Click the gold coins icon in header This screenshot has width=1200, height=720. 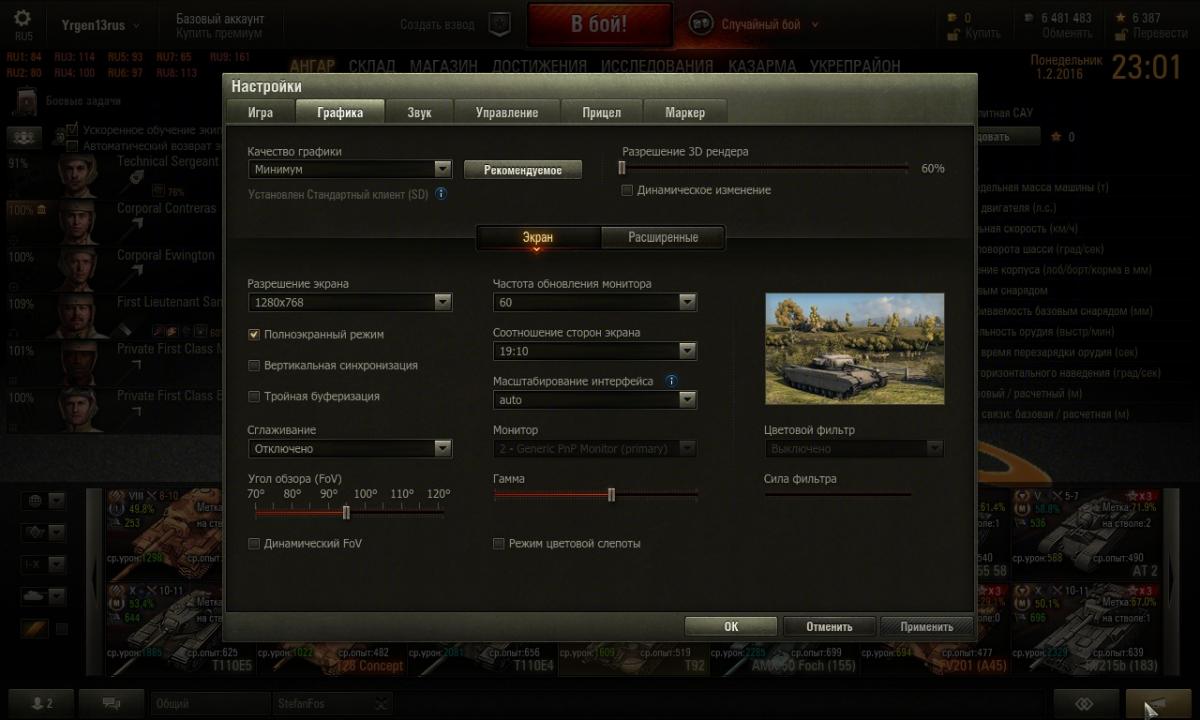(950, 17)
